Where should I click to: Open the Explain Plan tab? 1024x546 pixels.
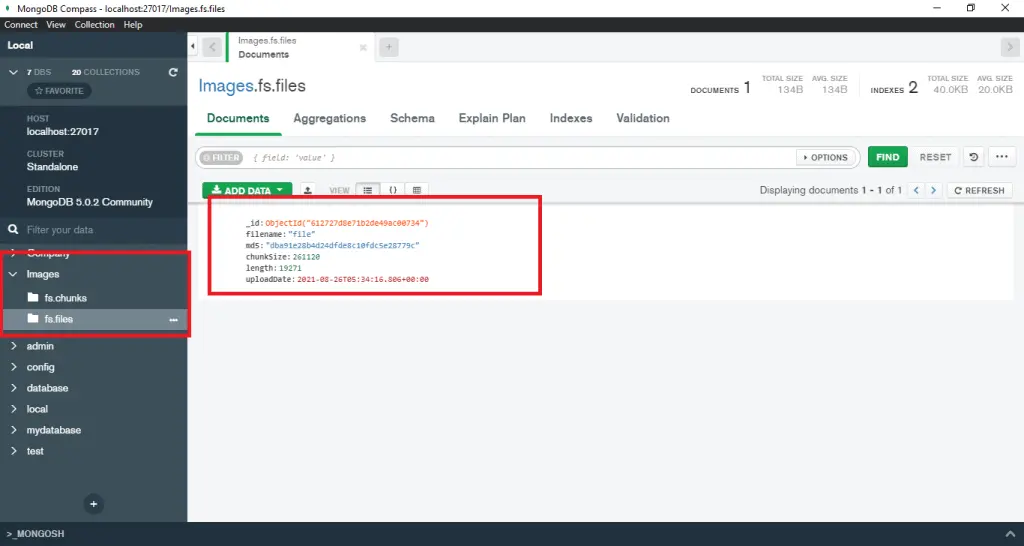tap(492, 118)
